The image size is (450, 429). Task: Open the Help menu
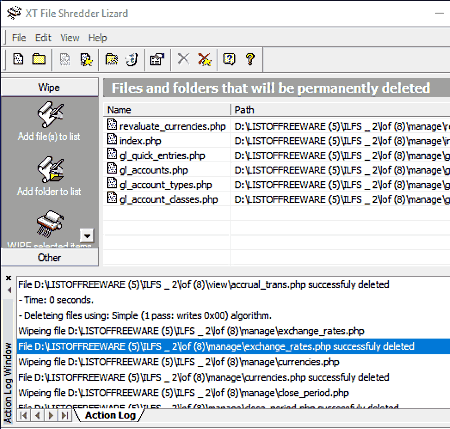point(98,38)
